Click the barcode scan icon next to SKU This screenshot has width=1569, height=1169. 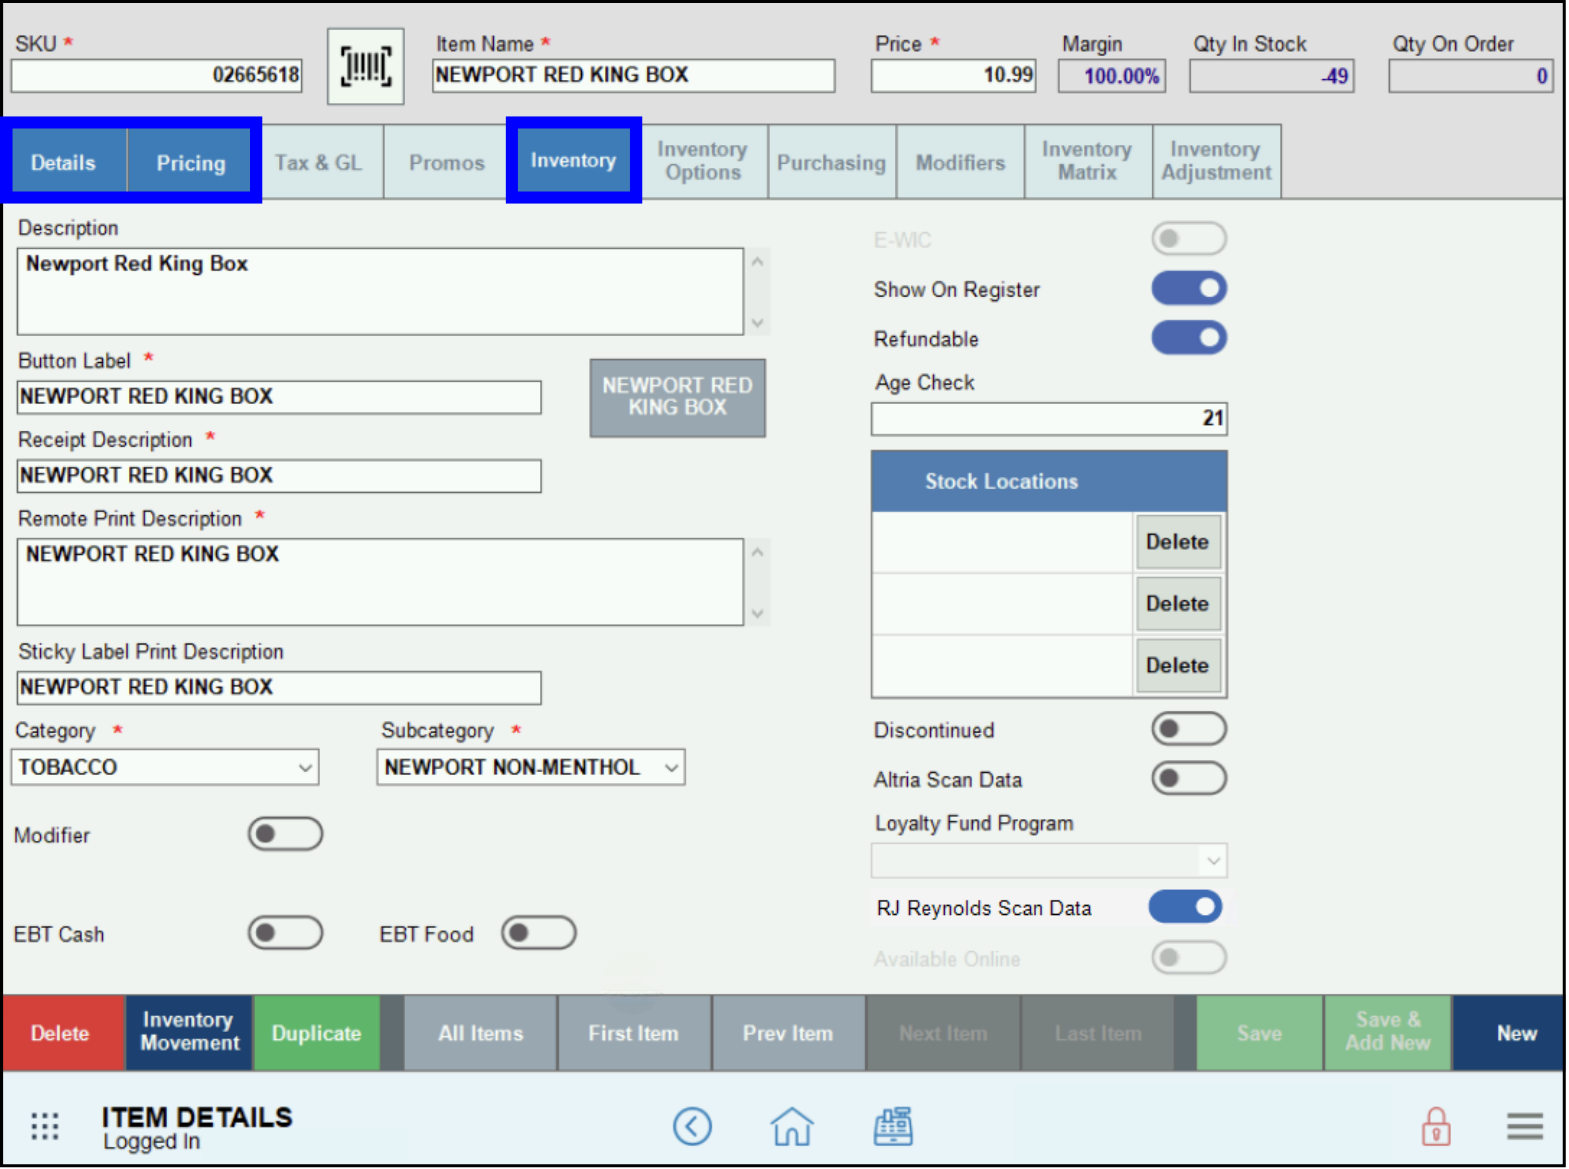point(365,67)
